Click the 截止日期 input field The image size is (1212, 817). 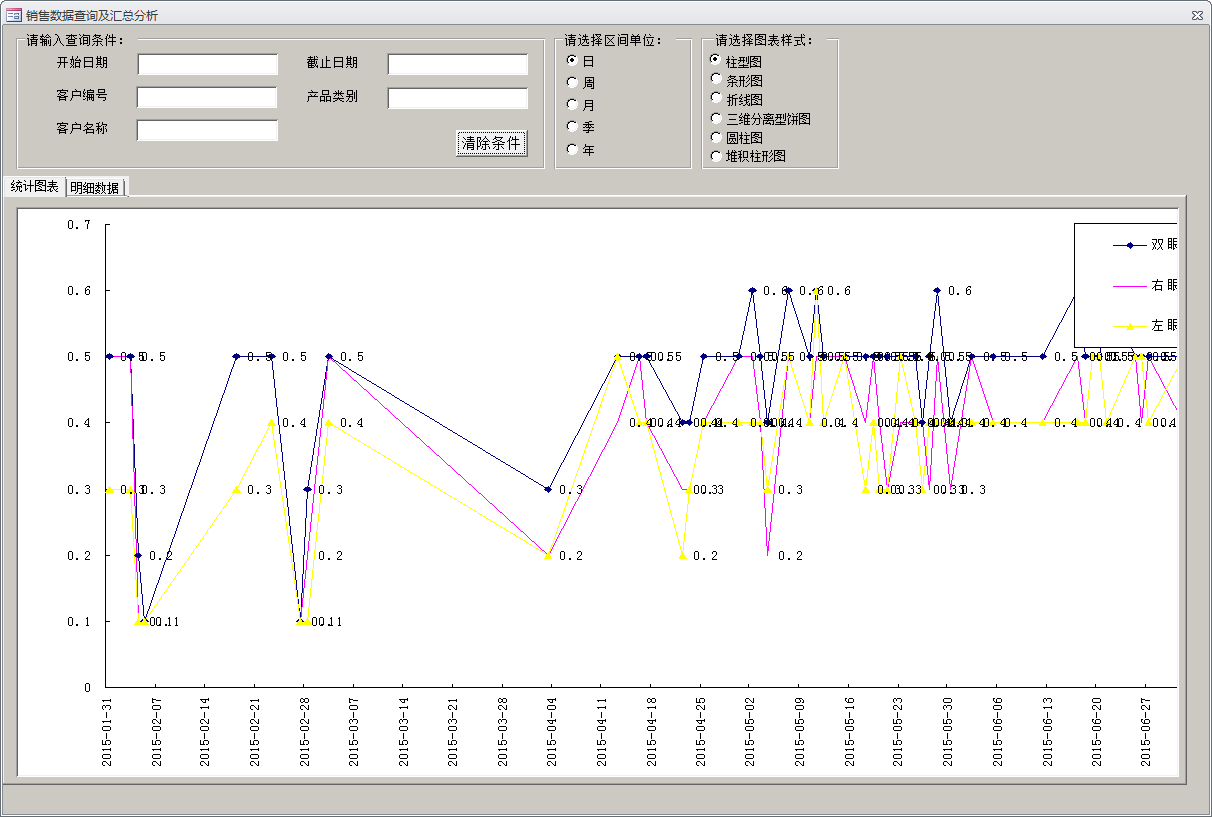[x=457, y=64]
